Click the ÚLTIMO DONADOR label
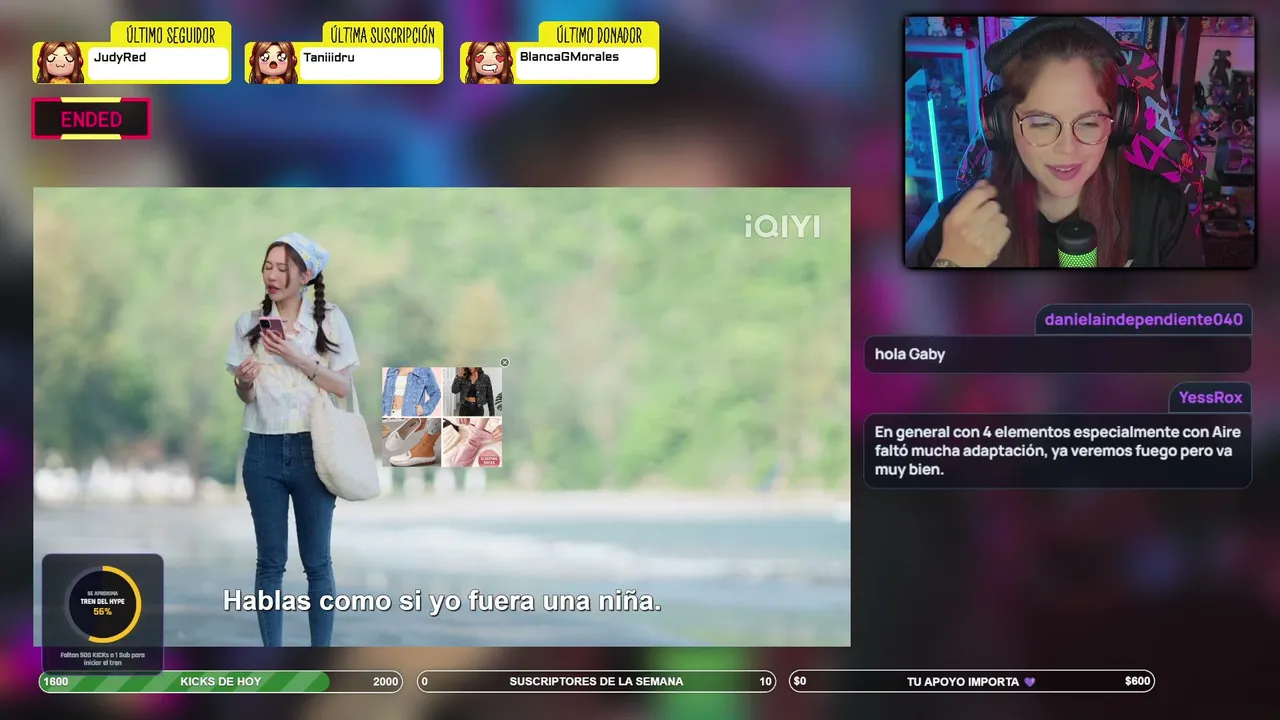Viewport: 1280px width, 720px height. point(598,36)
